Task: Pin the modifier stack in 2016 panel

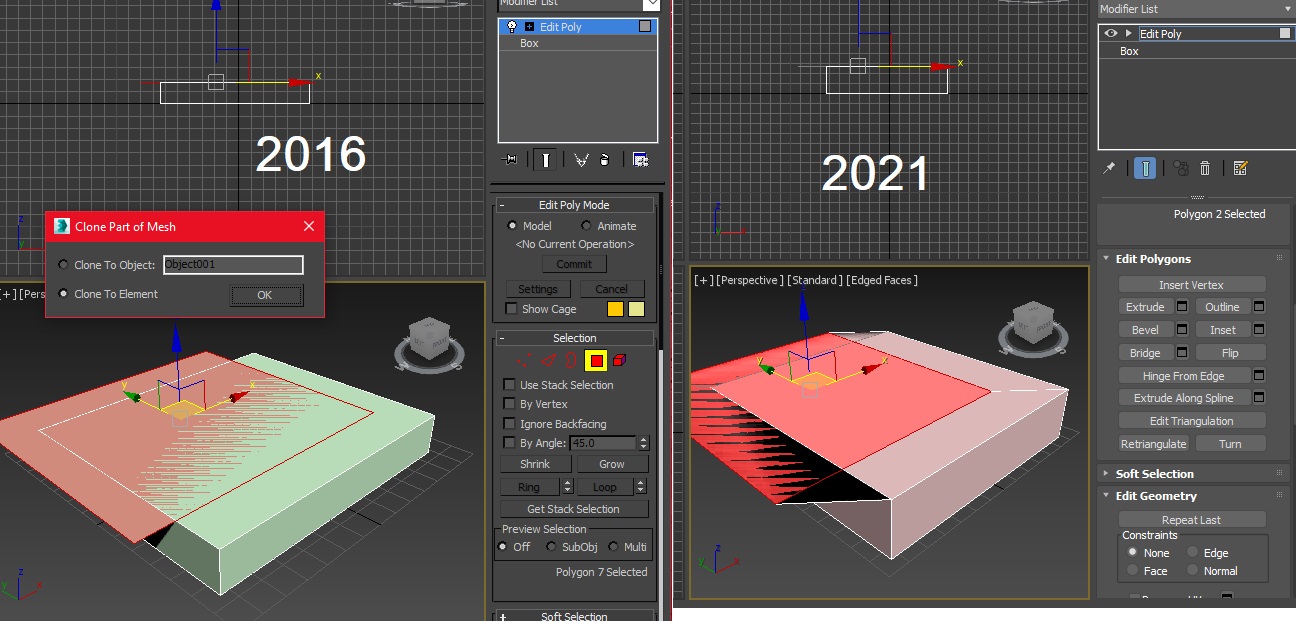Action: pos(511,160)
